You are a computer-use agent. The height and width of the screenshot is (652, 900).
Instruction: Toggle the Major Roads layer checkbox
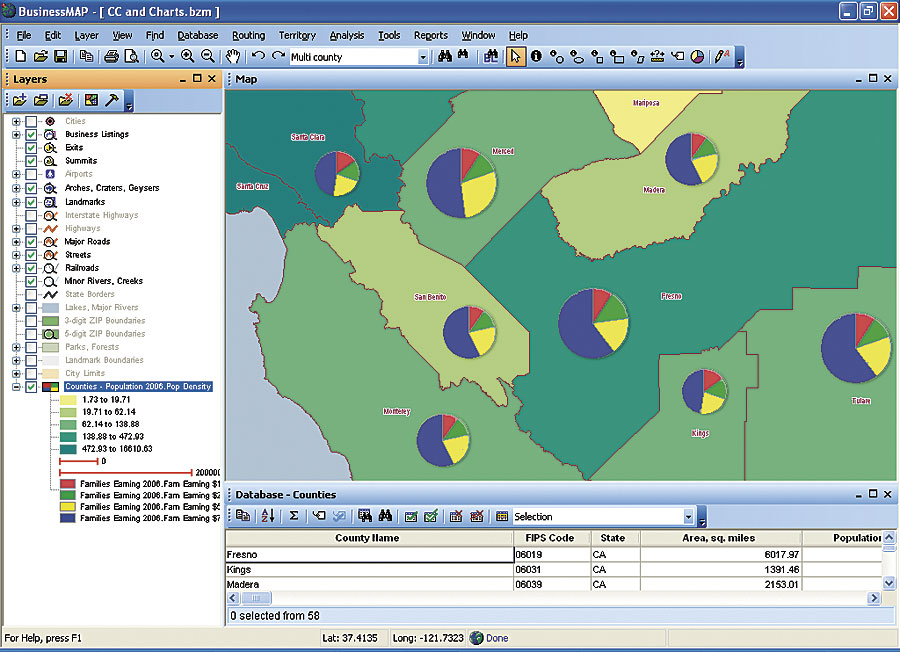tap(32, 241)
